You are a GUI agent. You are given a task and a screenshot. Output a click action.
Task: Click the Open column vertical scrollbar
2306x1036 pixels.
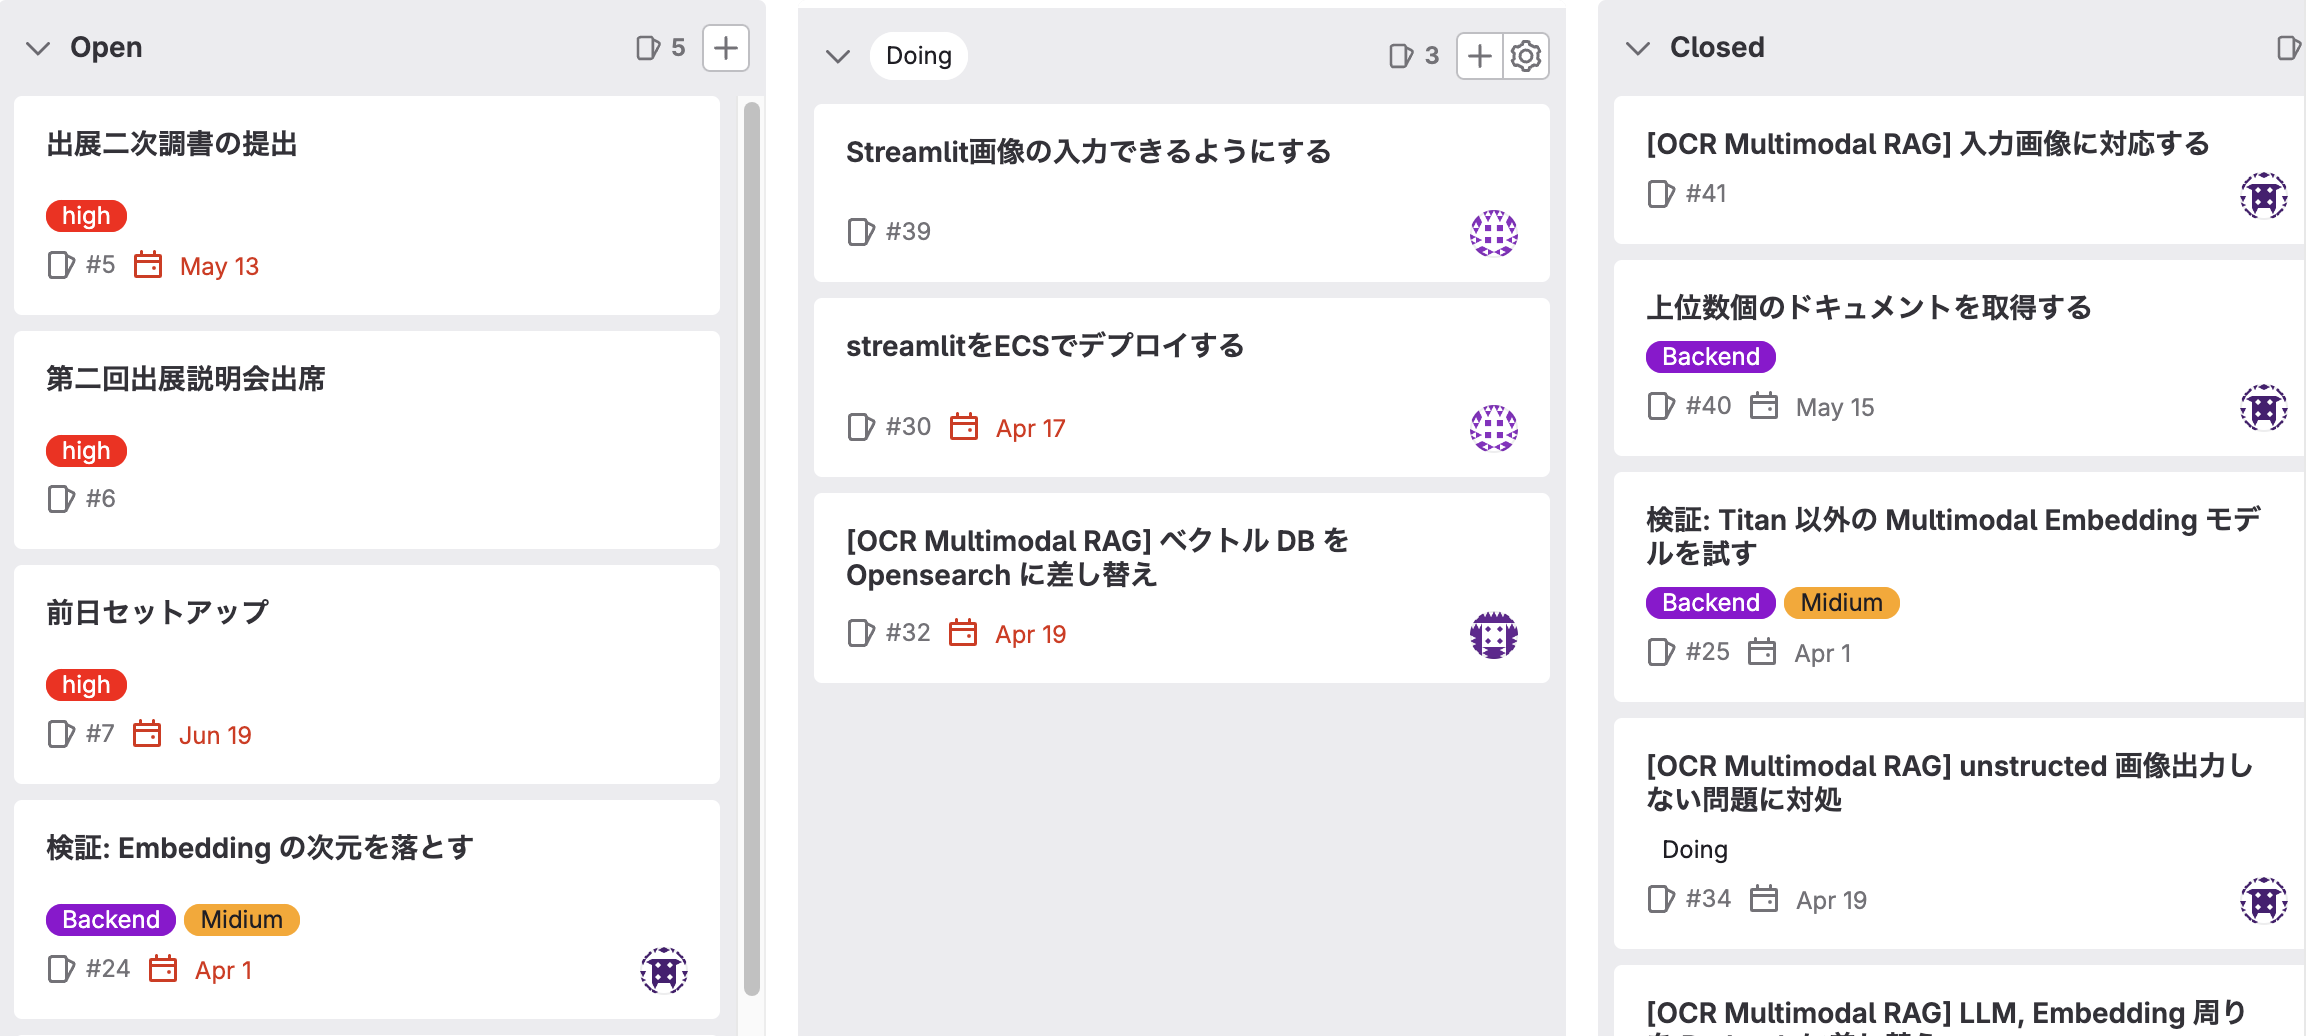pos(752,548)
